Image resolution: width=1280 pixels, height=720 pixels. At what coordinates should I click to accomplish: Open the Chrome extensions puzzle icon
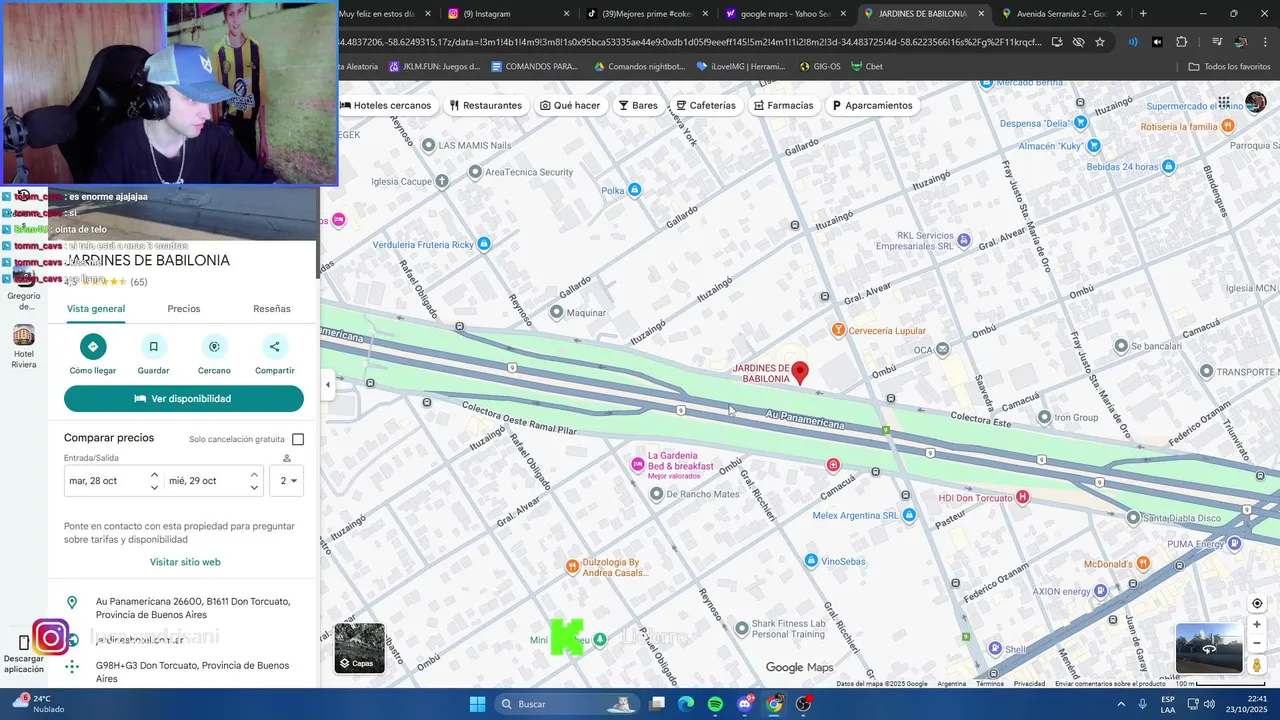pyautogui.click(x=1181, y=42)
